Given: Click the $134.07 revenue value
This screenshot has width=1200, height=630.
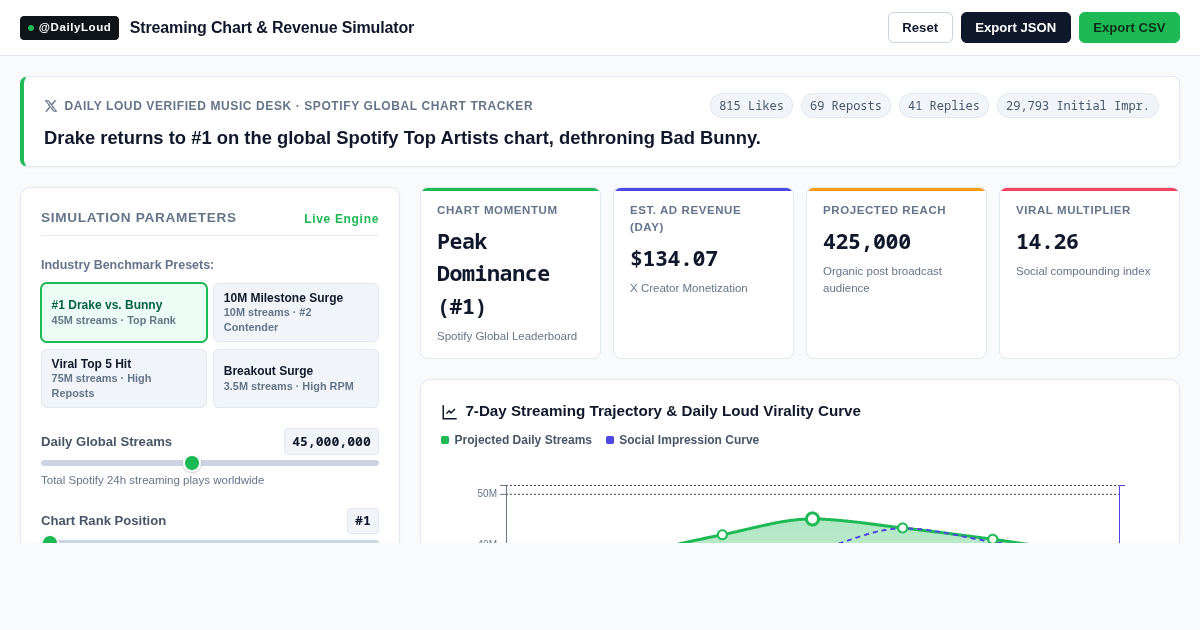Looking at the screenshot, I should (x=674, y=259).
